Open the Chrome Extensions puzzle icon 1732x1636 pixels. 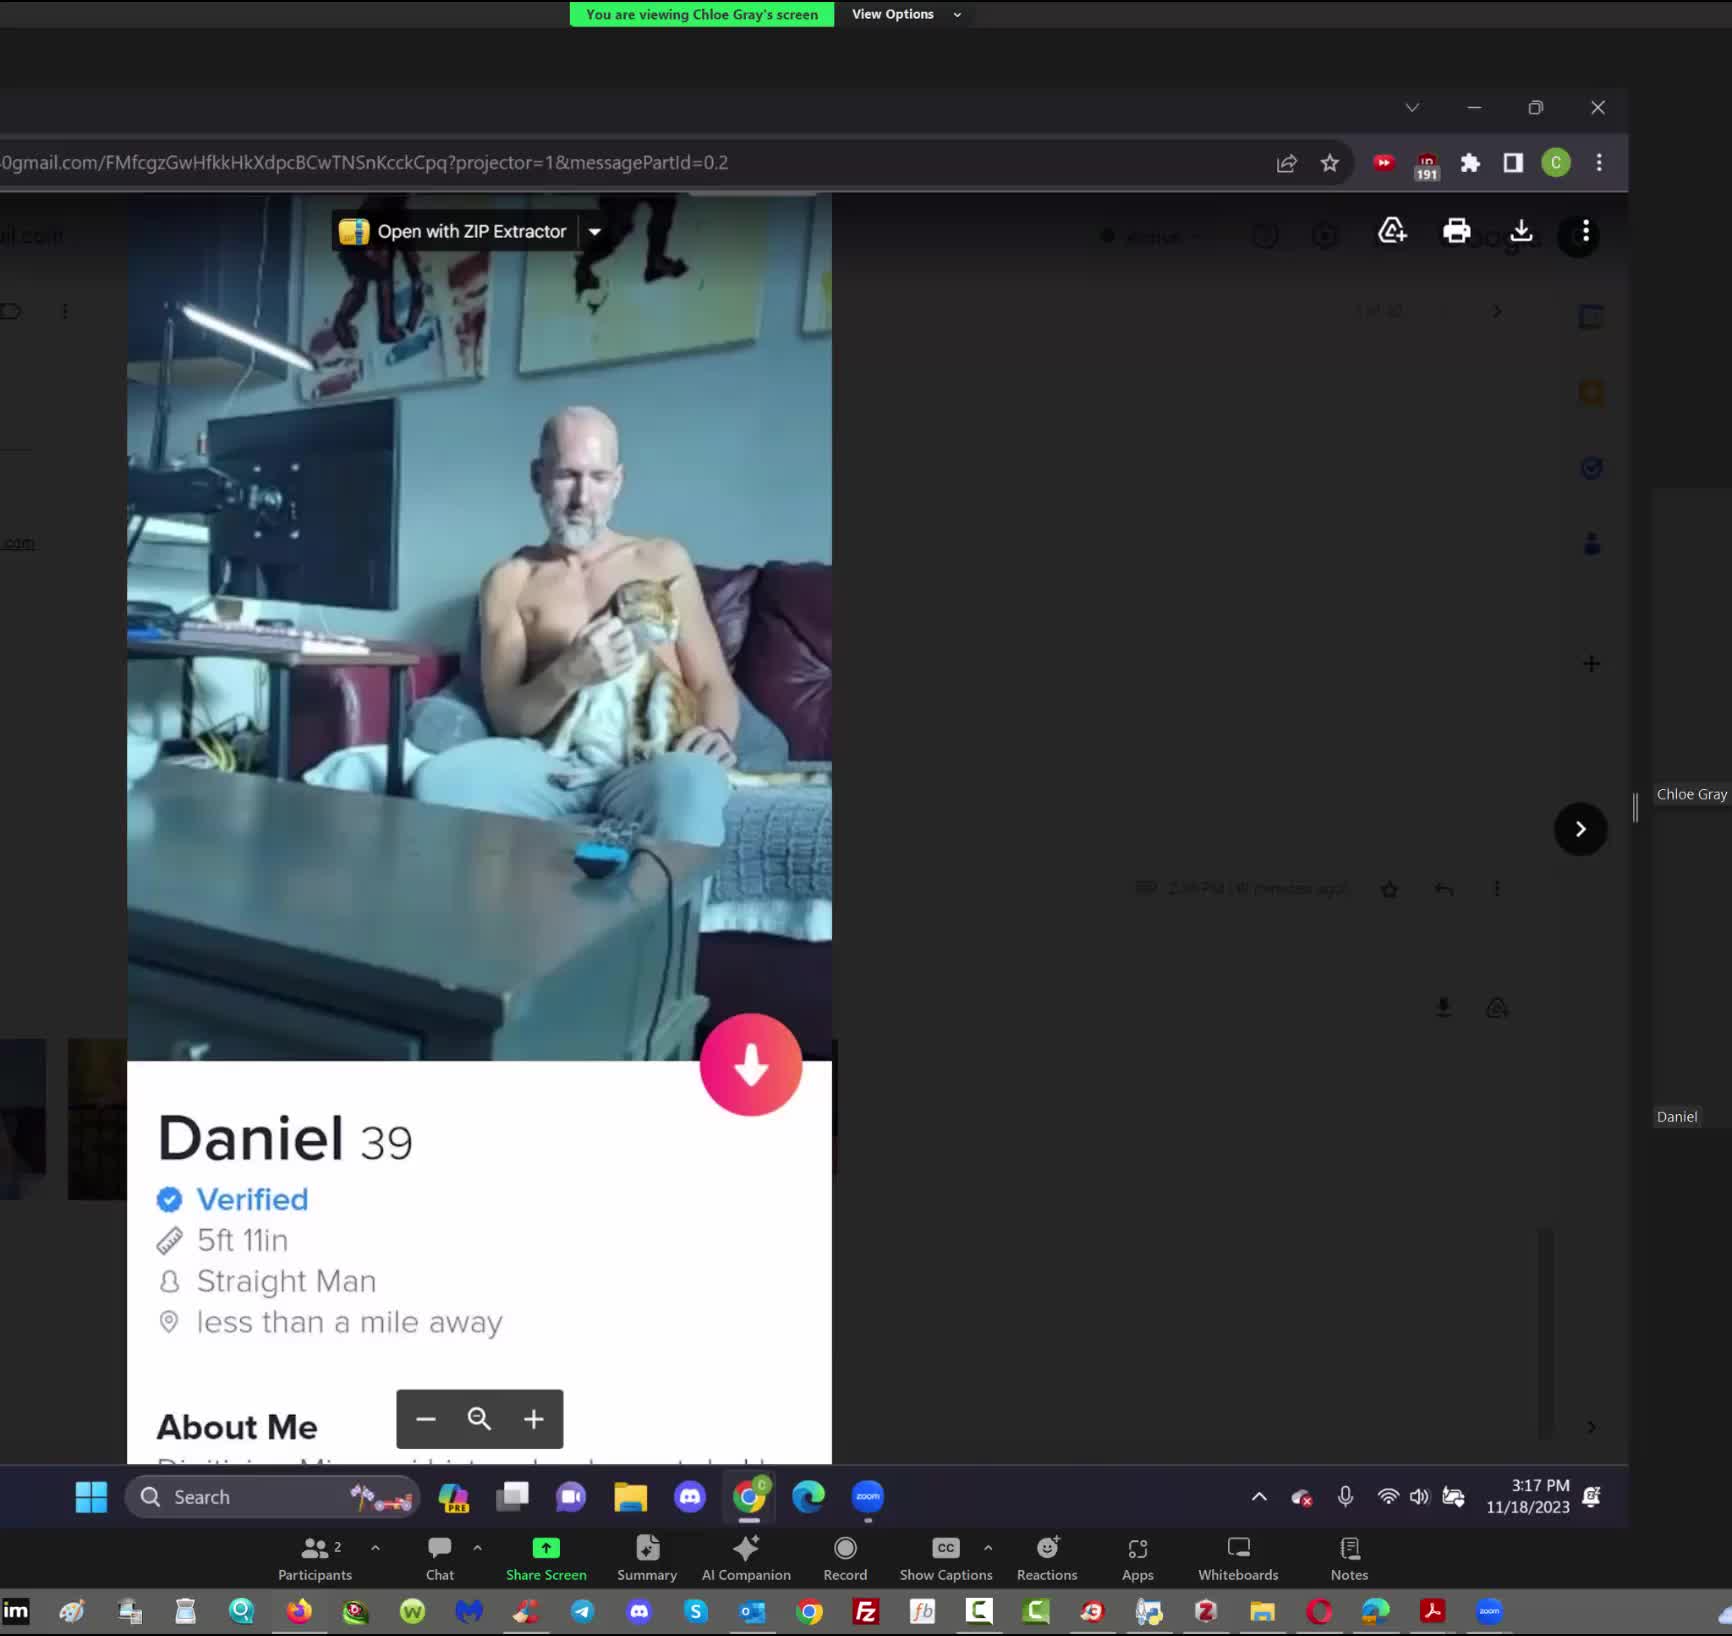[x=1470, y=163]
